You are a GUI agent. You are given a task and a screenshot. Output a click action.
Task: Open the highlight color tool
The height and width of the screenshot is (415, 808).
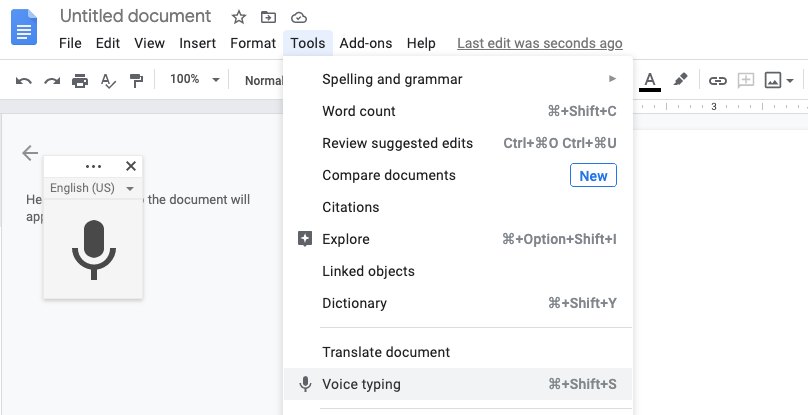(680, 80)
